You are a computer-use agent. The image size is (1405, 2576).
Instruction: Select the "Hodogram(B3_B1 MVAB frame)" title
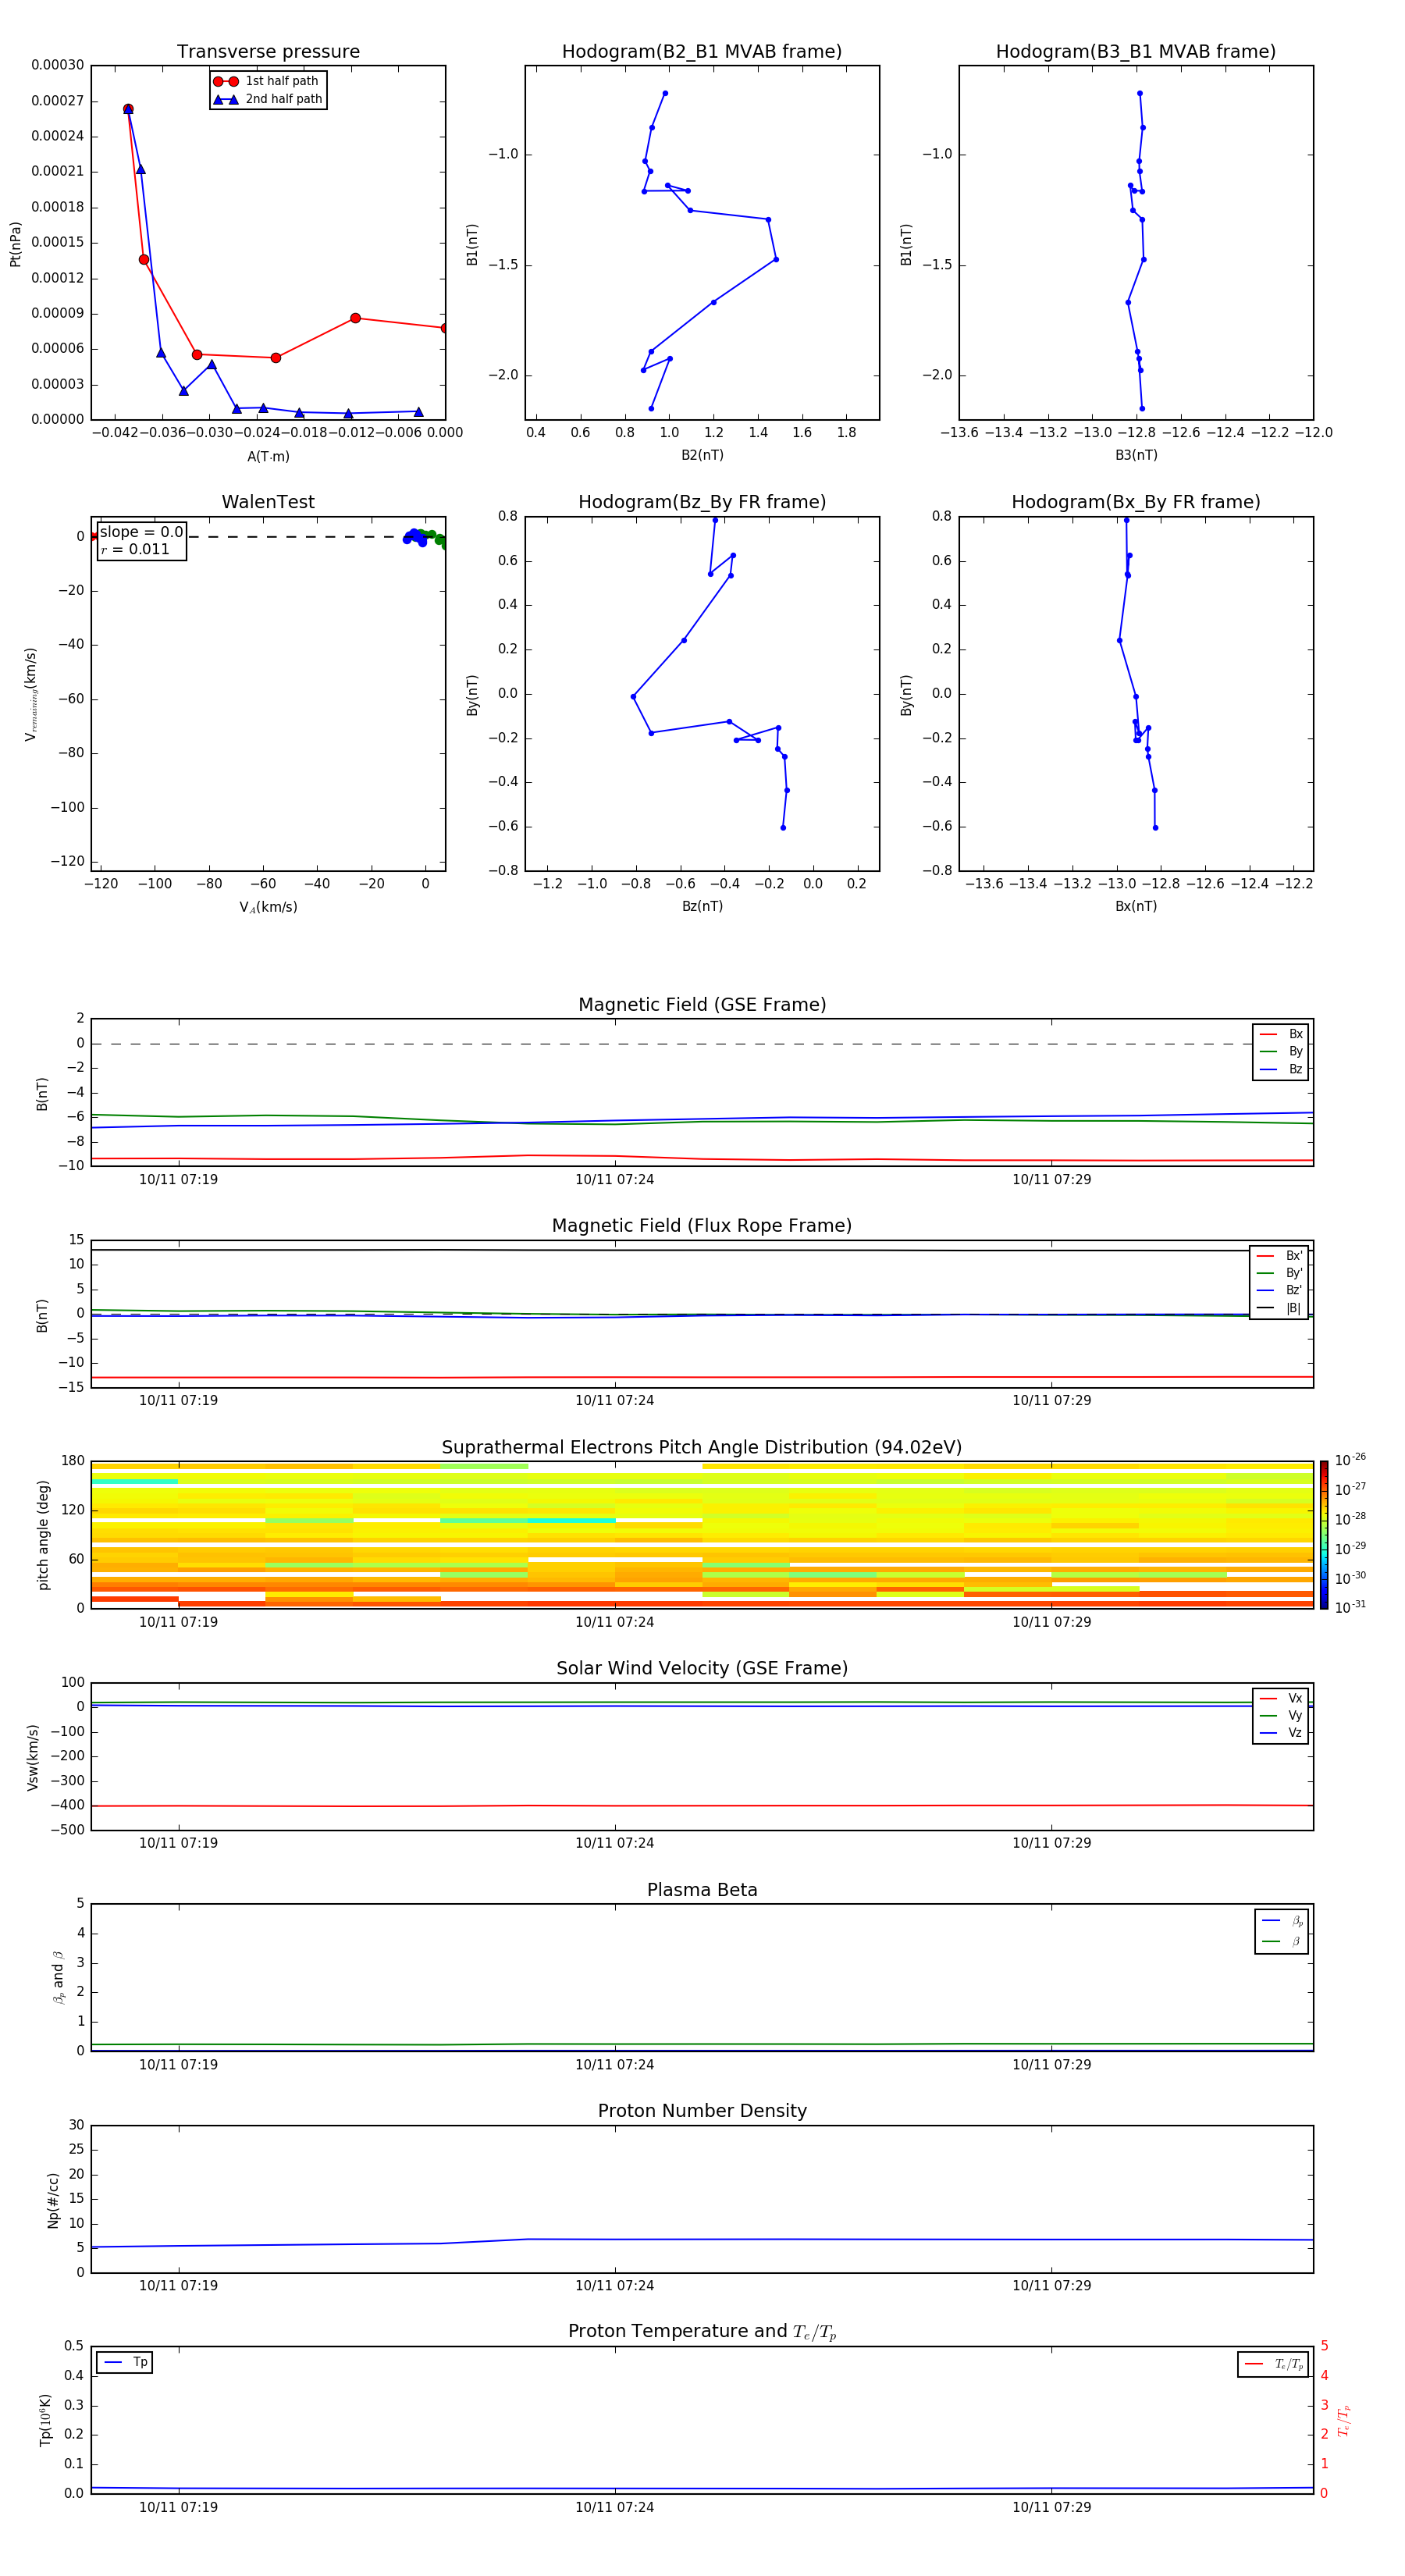pyautogui.click(x=1136, y=52)
